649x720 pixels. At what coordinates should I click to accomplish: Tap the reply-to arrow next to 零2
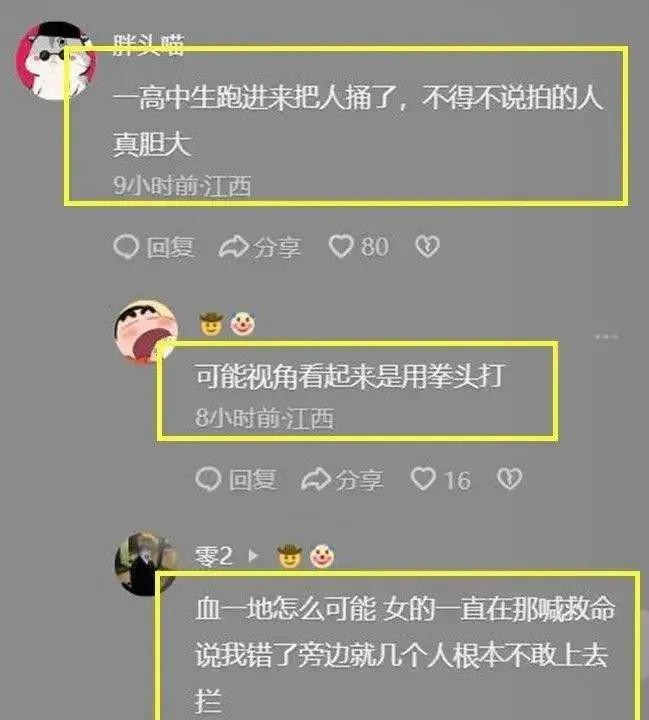click(x=253, y=556)
